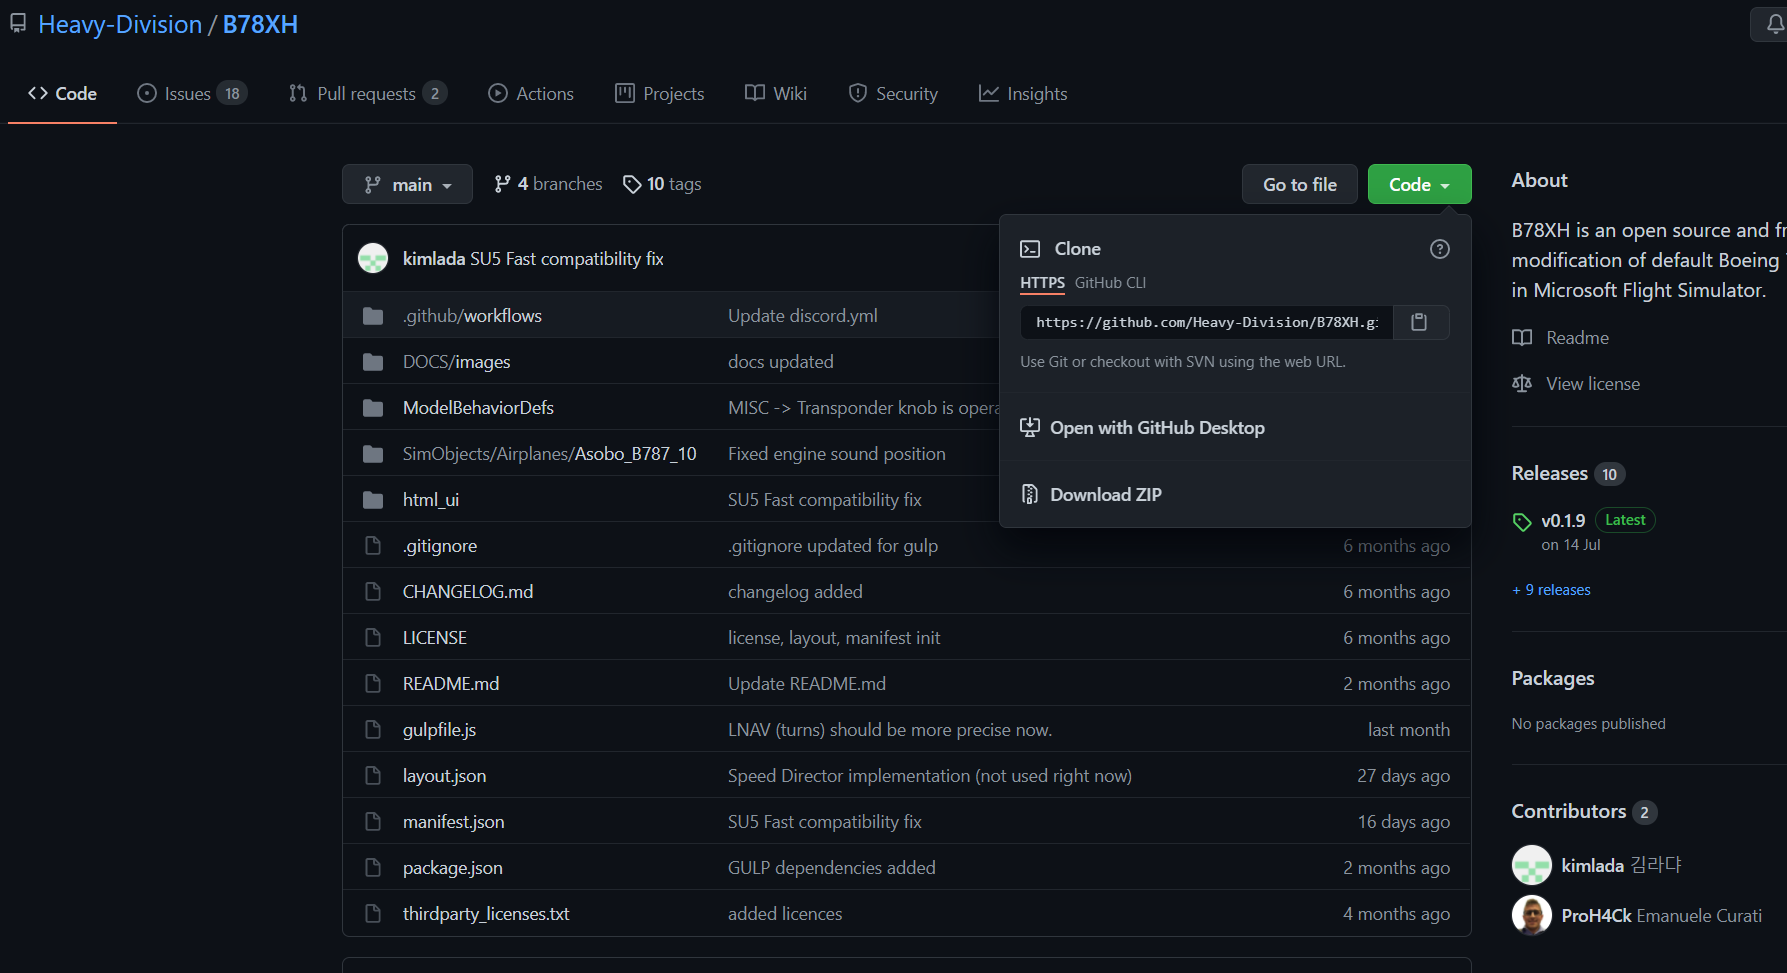This screenshot has width=1787, height=973.
Task: Open the Wiki tab
Action: point(776,94)
